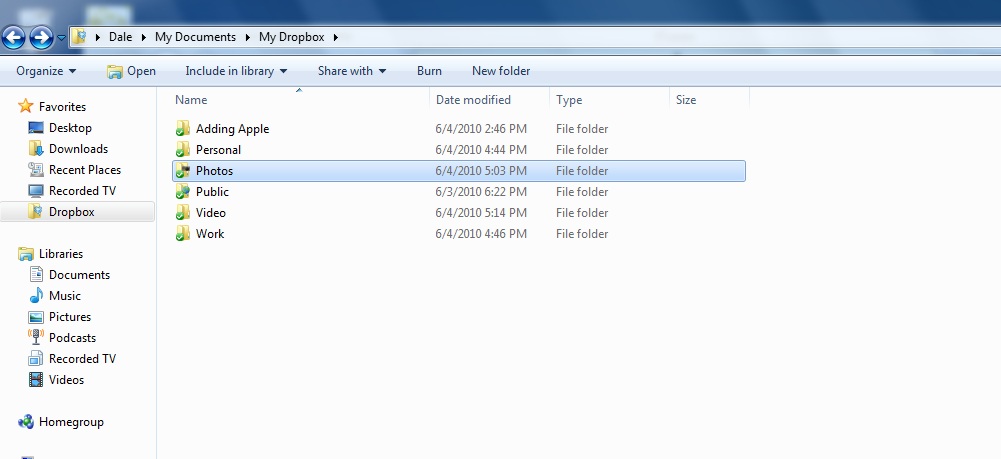Select the Work folder icon
1001x459 pixels.
183,234
